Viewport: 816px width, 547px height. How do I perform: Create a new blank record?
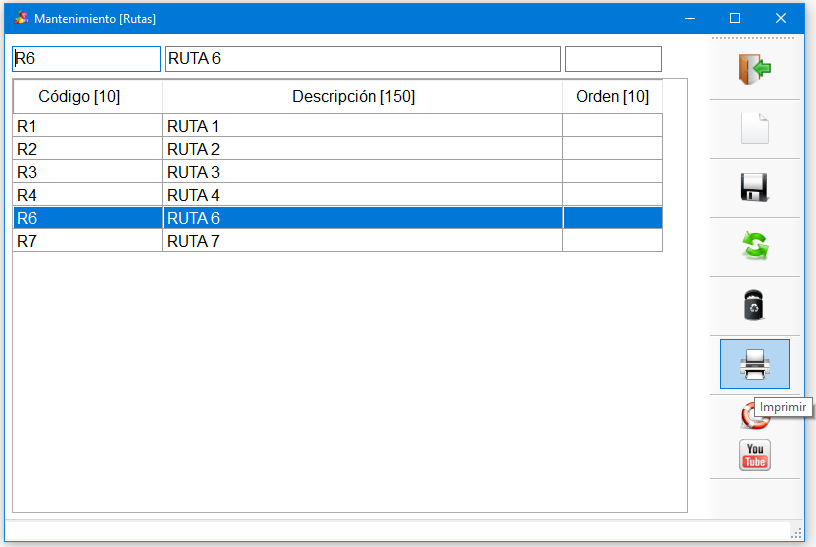point(755,128)
